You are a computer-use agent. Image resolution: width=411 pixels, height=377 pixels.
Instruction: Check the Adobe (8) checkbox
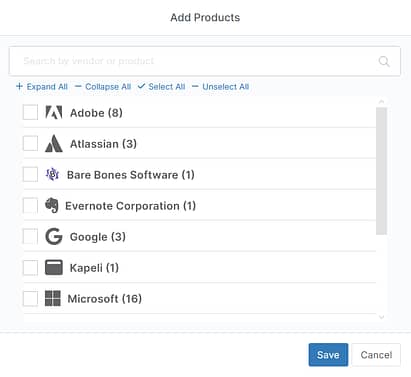(30, 112)
